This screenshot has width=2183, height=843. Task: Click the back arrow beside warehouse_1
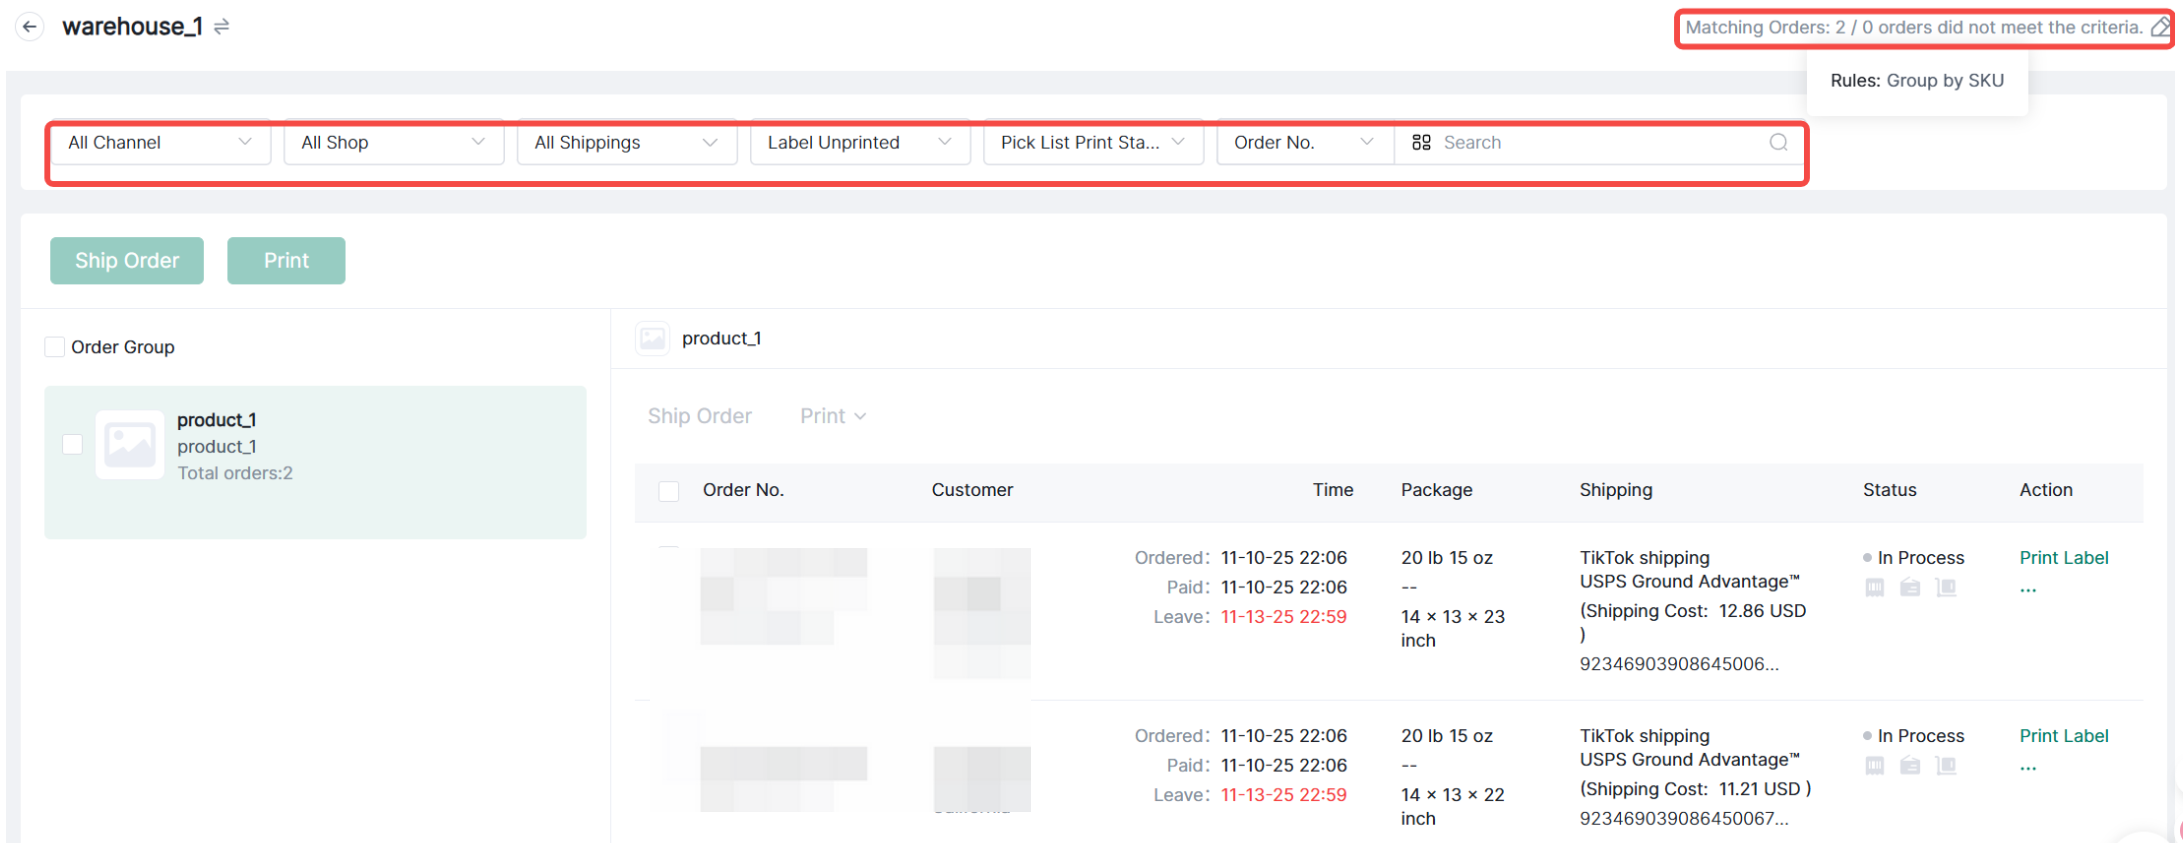[30, 27]
